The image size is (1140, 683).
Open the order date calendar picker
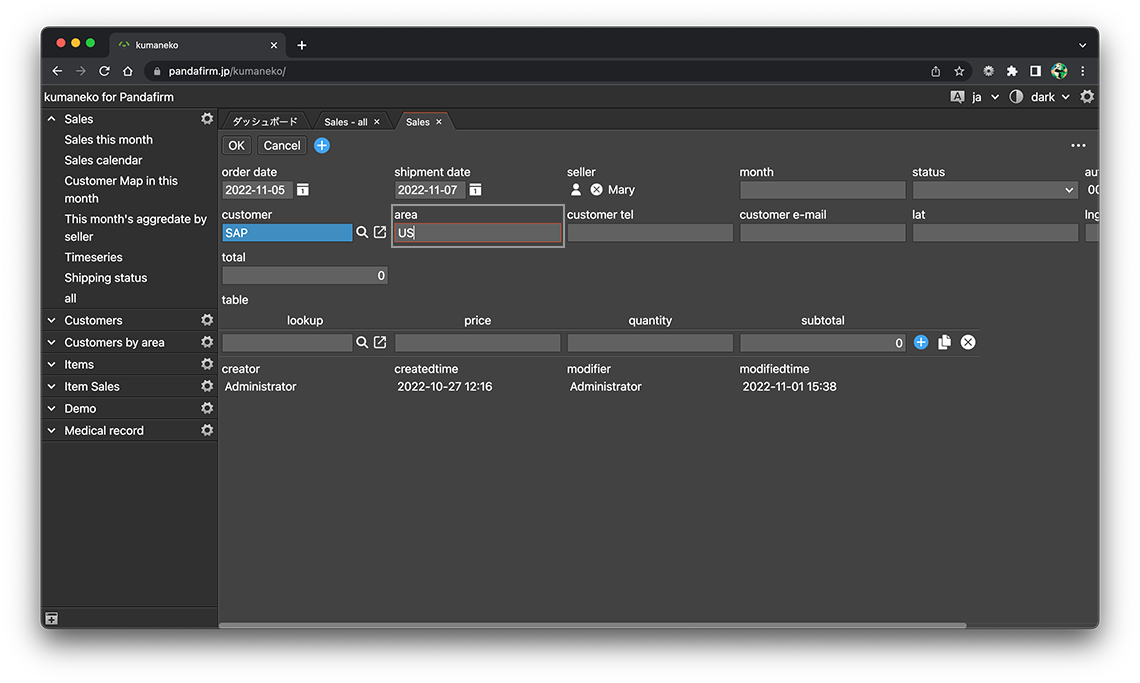[x=303, y=190]
